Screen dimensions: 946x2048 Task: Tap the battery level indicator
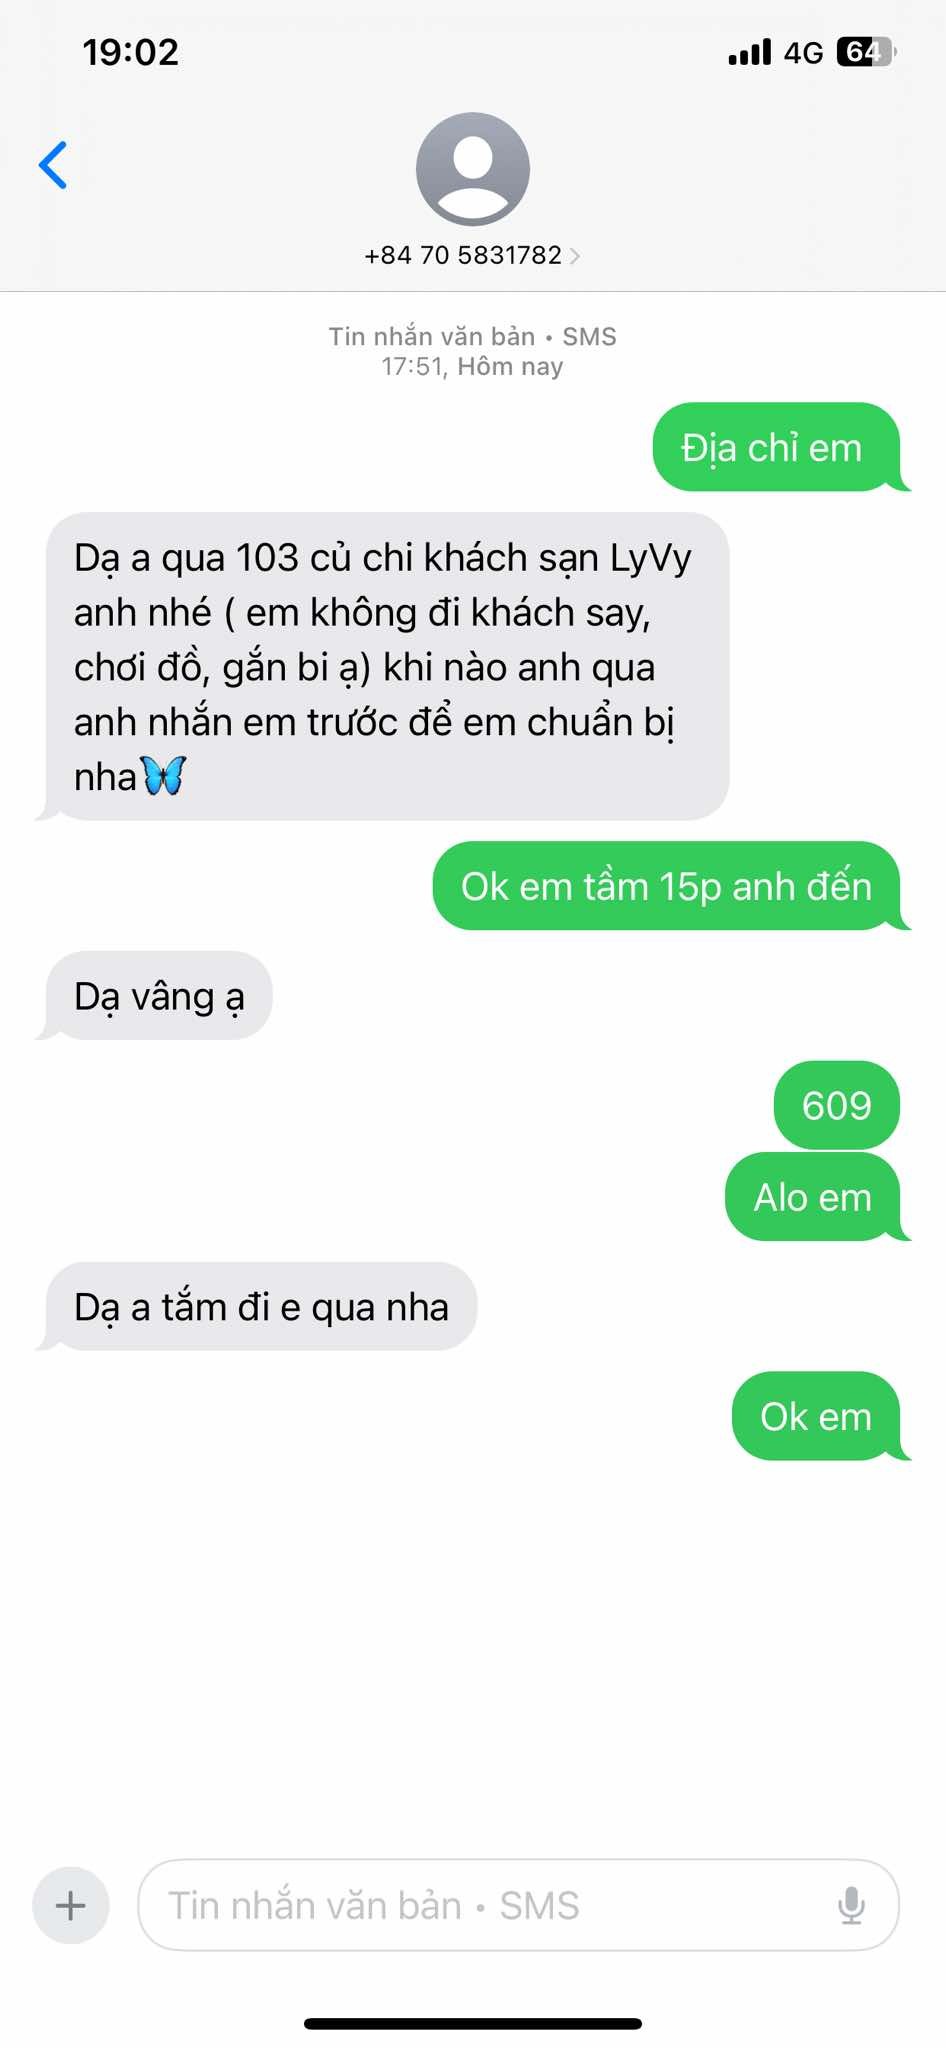pyautogui.click(x=866, y=52)
